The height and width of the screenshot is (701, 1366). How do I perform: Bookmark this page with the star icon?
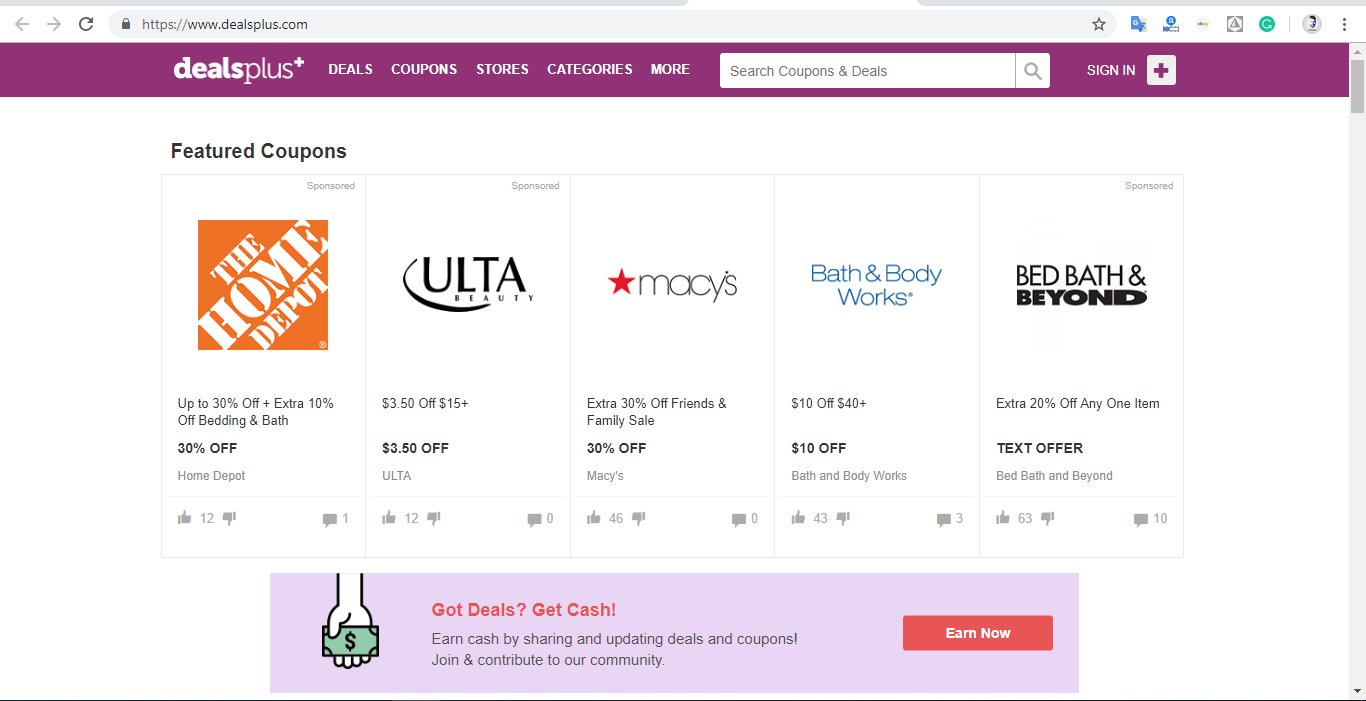pyautogui.click(x=1099, y=24)
